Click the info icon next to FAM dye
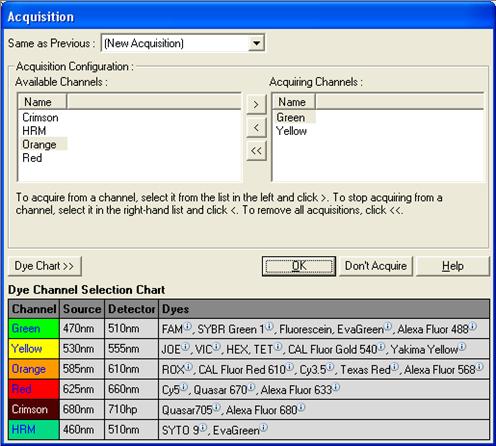The image size is (496, 446). pos(187,326)
